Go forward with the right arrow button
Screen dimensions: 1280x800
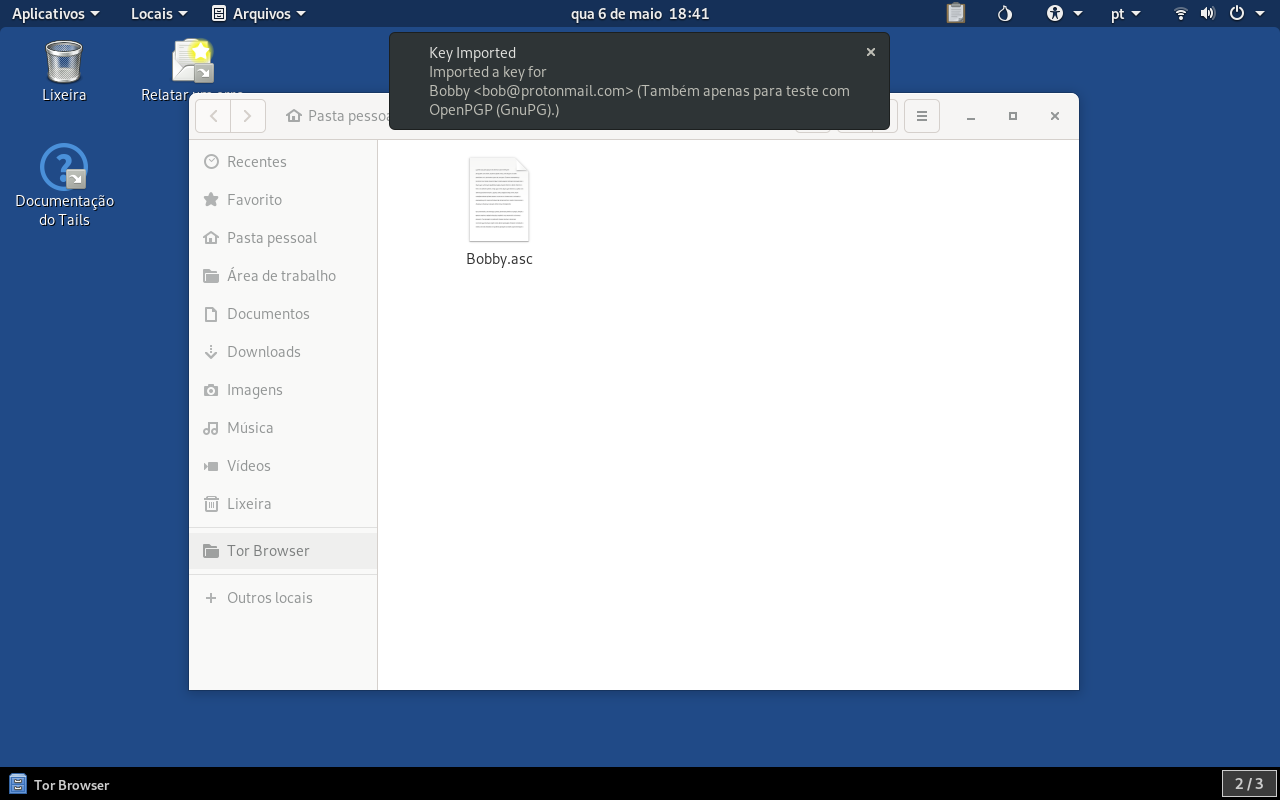coord(248,116)
